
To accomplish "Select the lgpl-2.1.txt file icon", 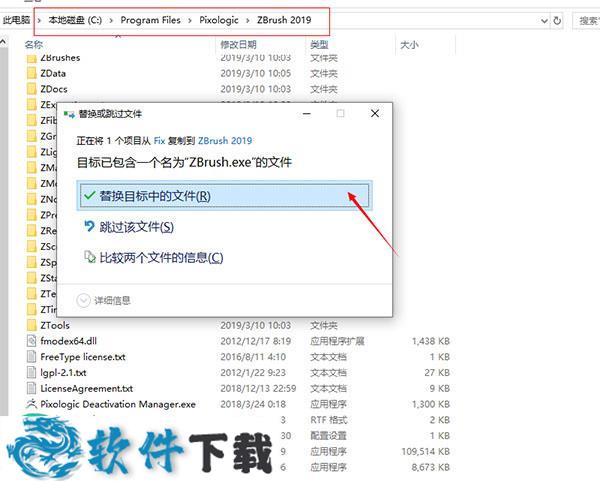I will [x=32, y=372].
